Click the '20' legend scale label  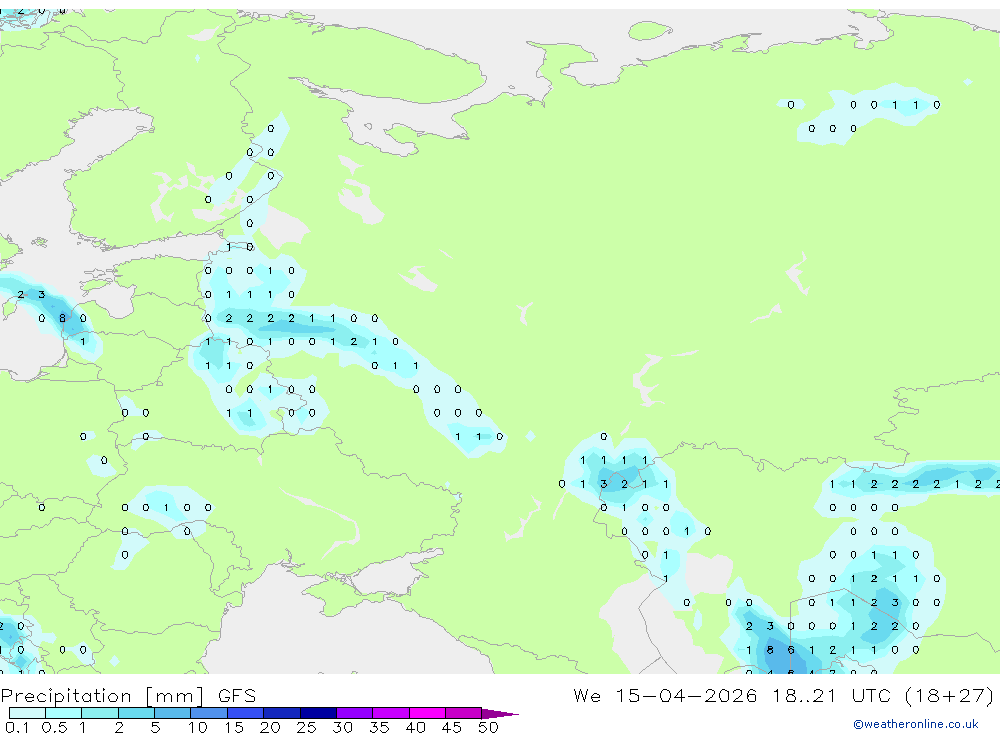coord(270,727)
